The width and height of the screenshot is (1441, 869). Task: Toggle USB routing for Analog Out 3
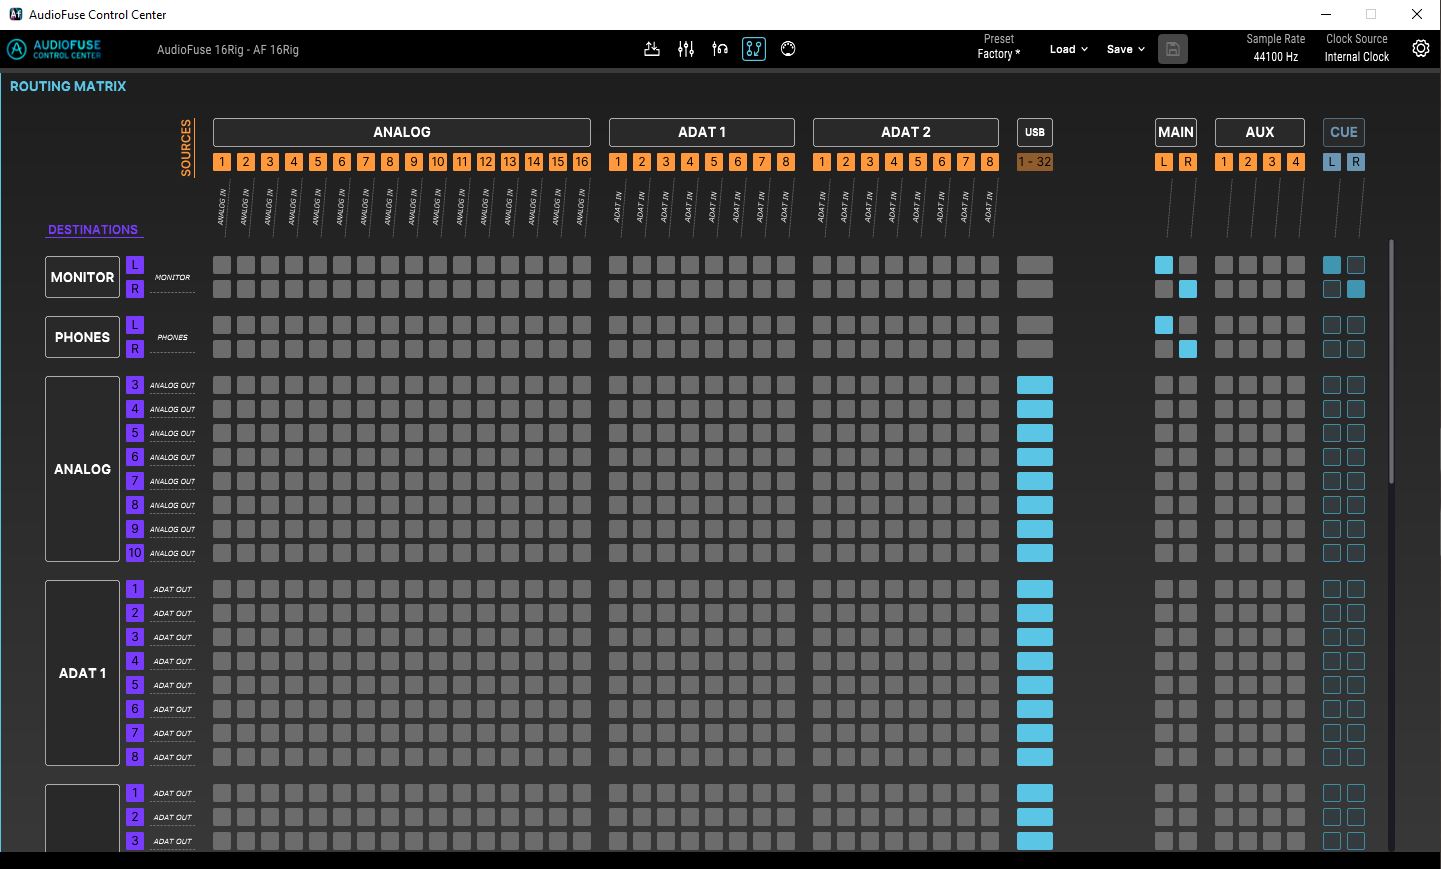click(1035, 385)
